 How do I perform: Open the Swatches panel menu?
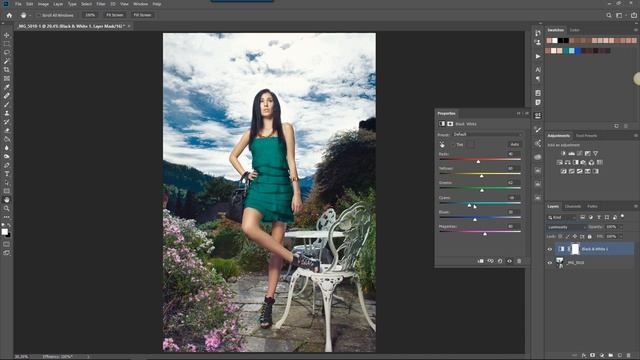point(635,30)
